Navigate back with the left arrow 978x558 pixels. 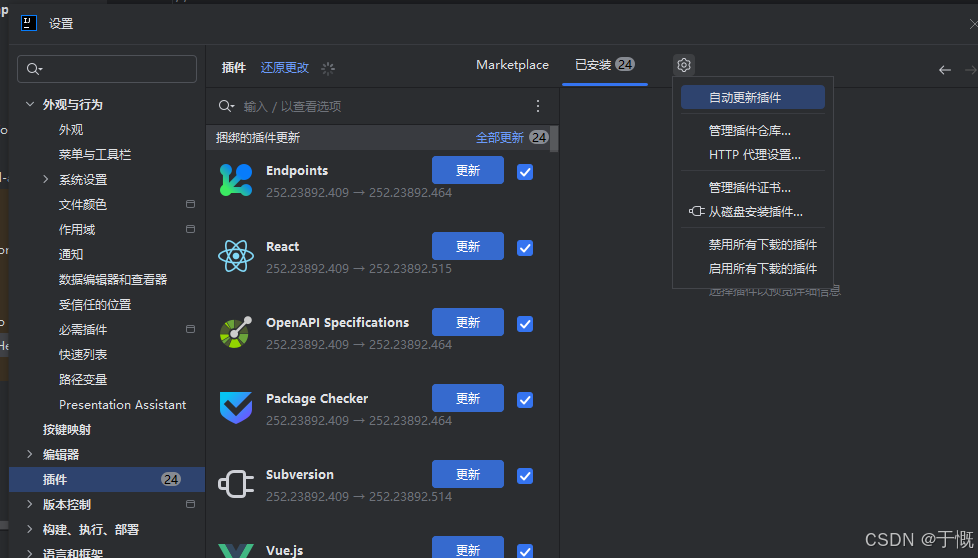coord(944,70)
